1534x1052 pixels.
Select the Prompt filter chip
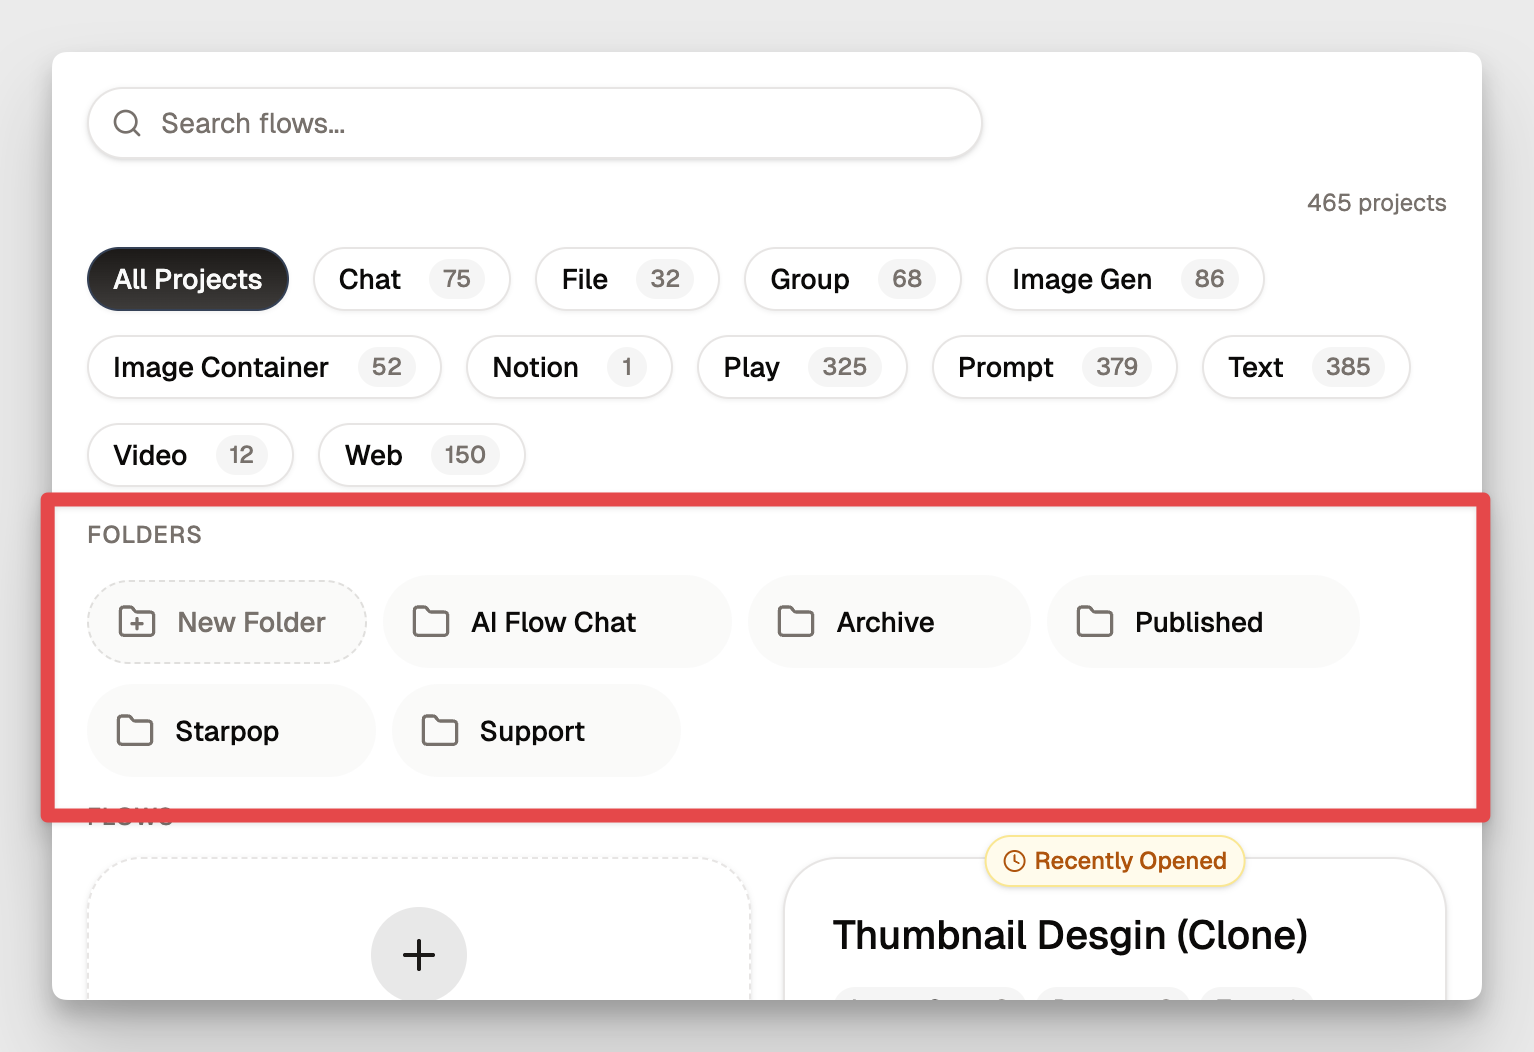pos(1053,367)
